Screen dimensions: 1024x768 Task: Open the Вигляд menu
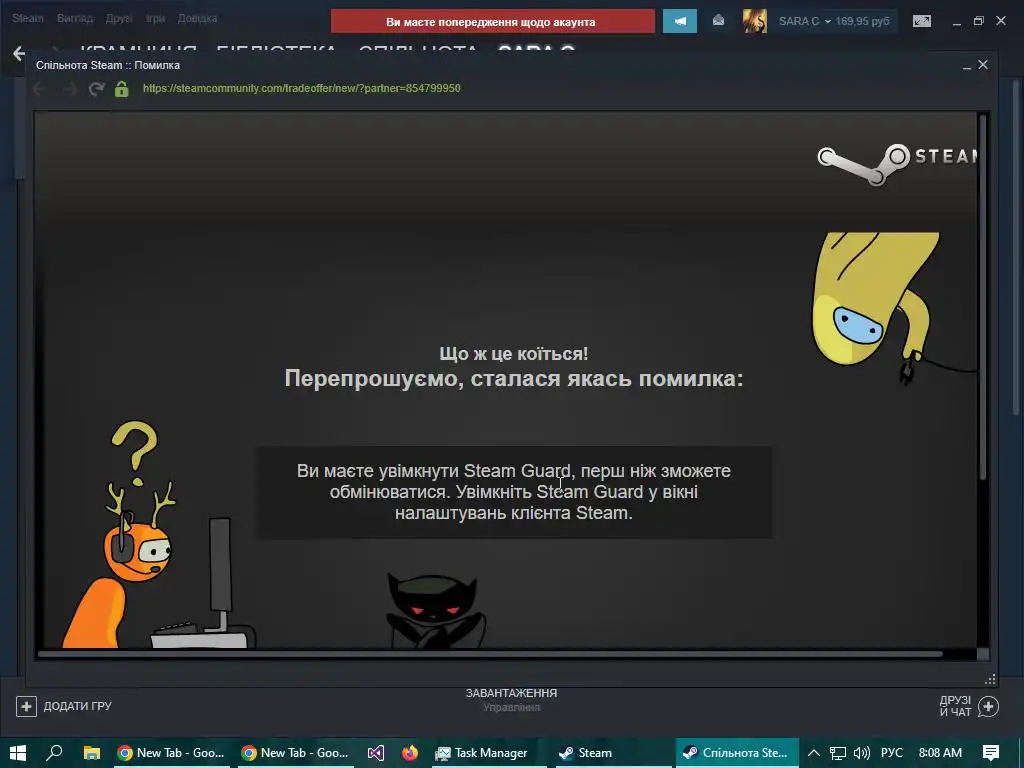(74, 18)
